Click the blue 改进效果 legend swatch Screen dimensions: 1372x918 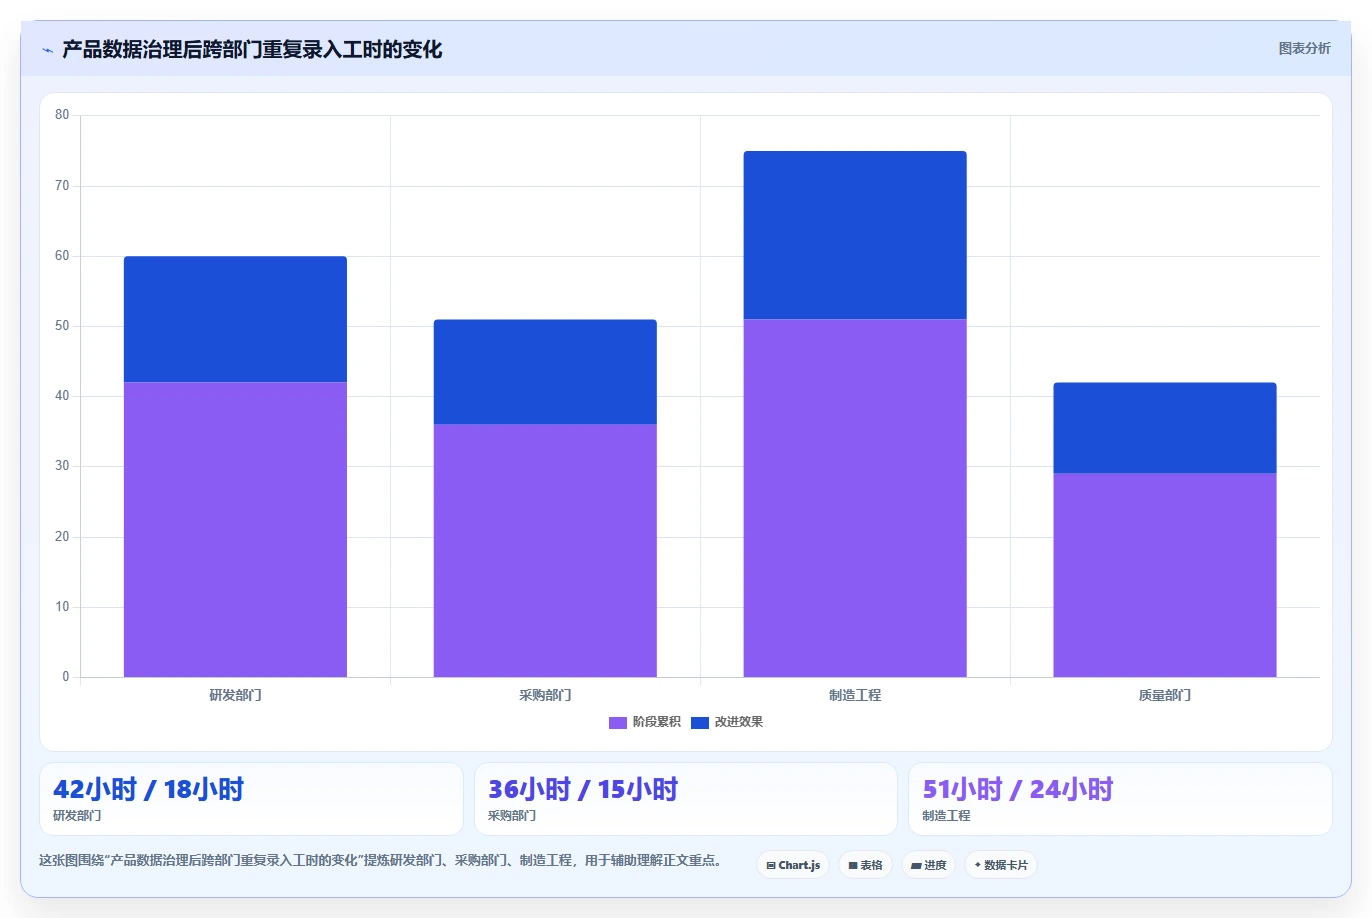pyautogui.click(x=700, y=722)
